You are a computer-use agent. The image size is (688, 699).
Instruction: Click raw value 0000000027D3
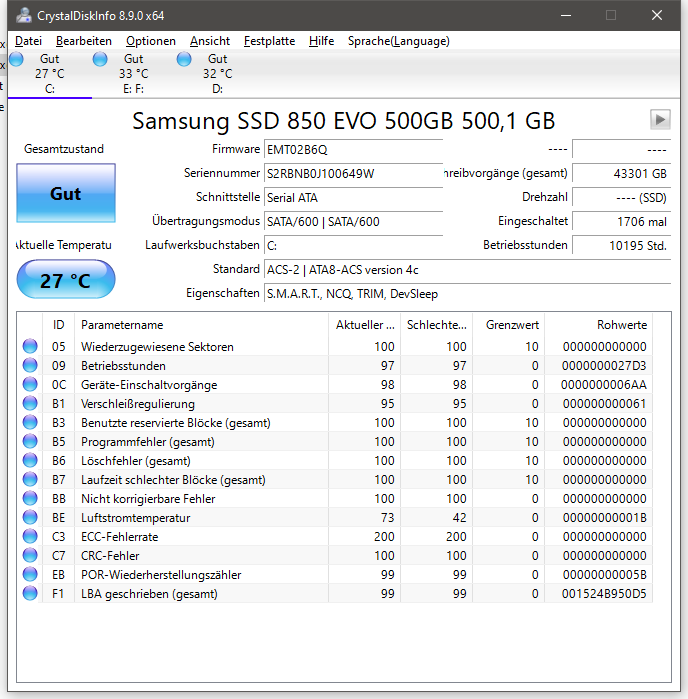(x=604, y=366)
